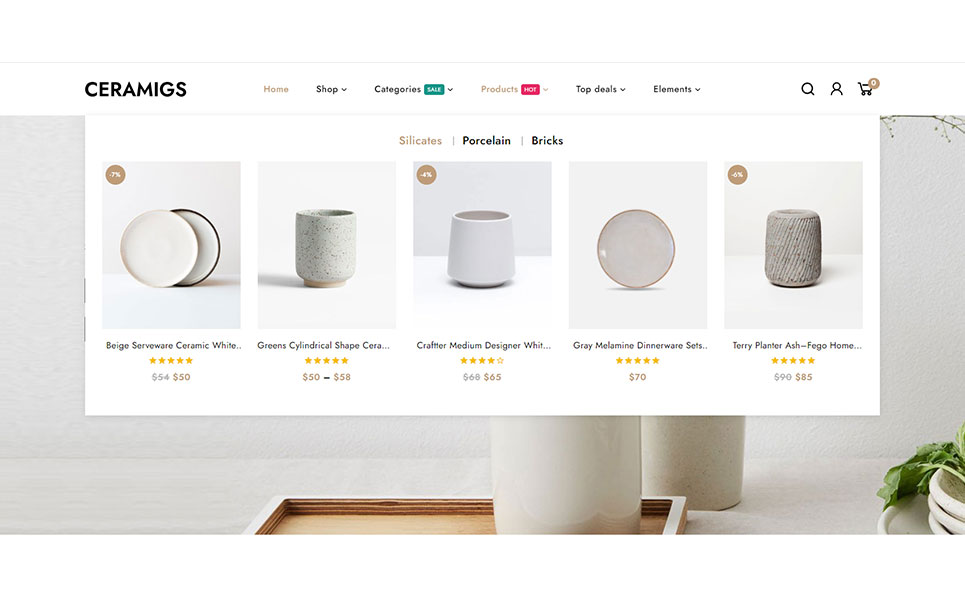Click the Gray Melamine Dinnerware plate thumbnail
Image resolution: width=965 pixels, height=600 pixels.
pos(637,246)
